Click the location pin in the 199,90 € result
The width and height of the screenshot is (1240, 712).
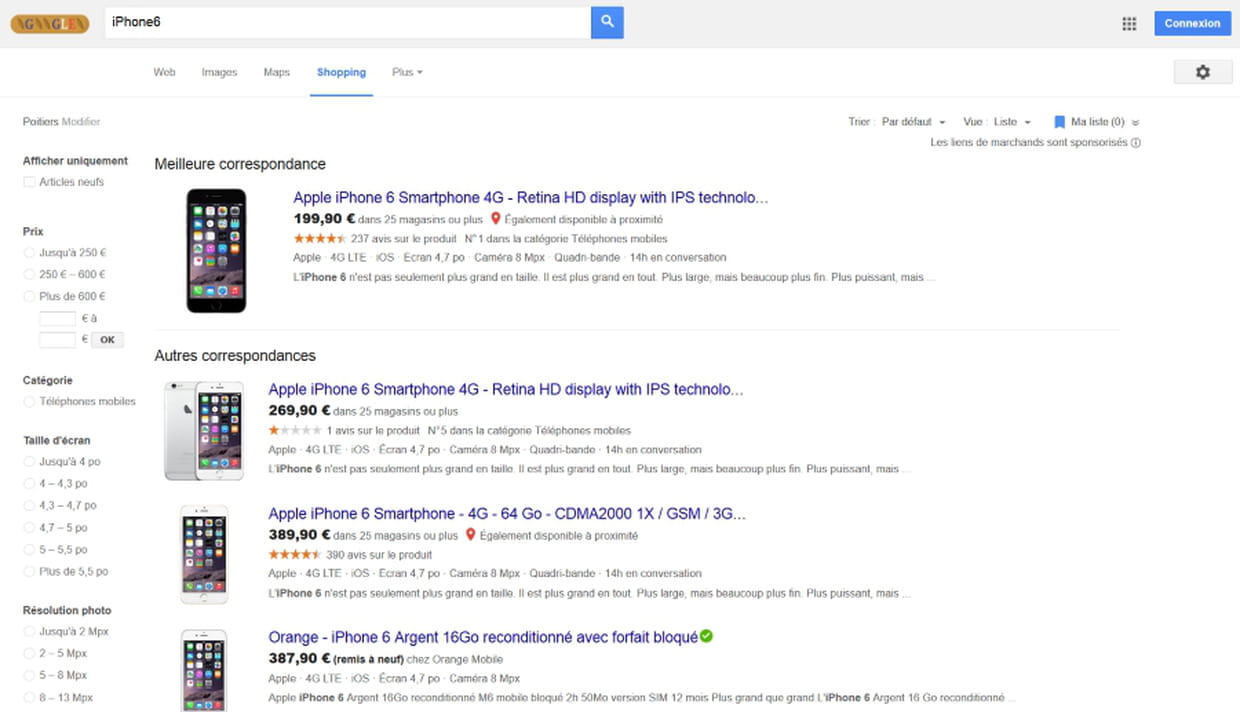[x=495, y=219]
